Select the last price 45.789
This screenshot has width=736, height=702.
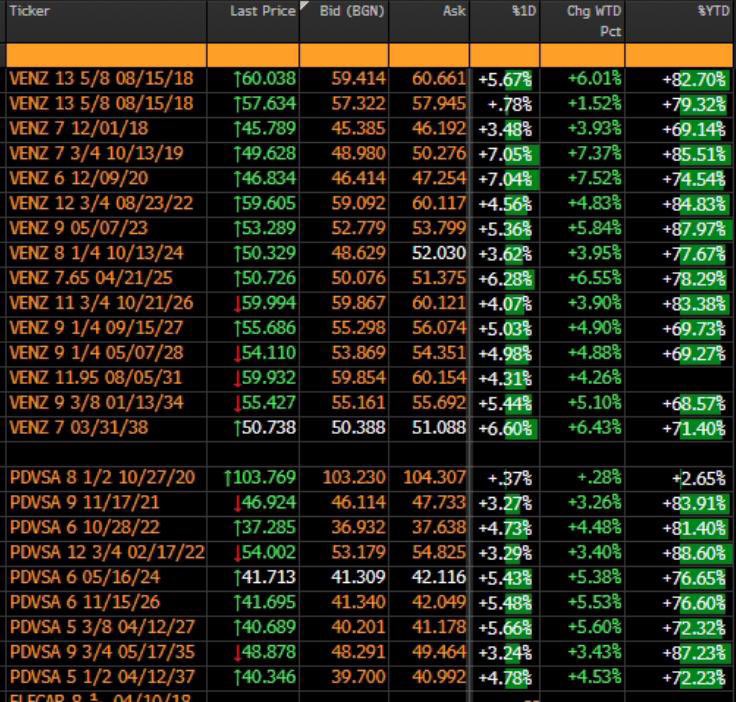click(265, 128)
